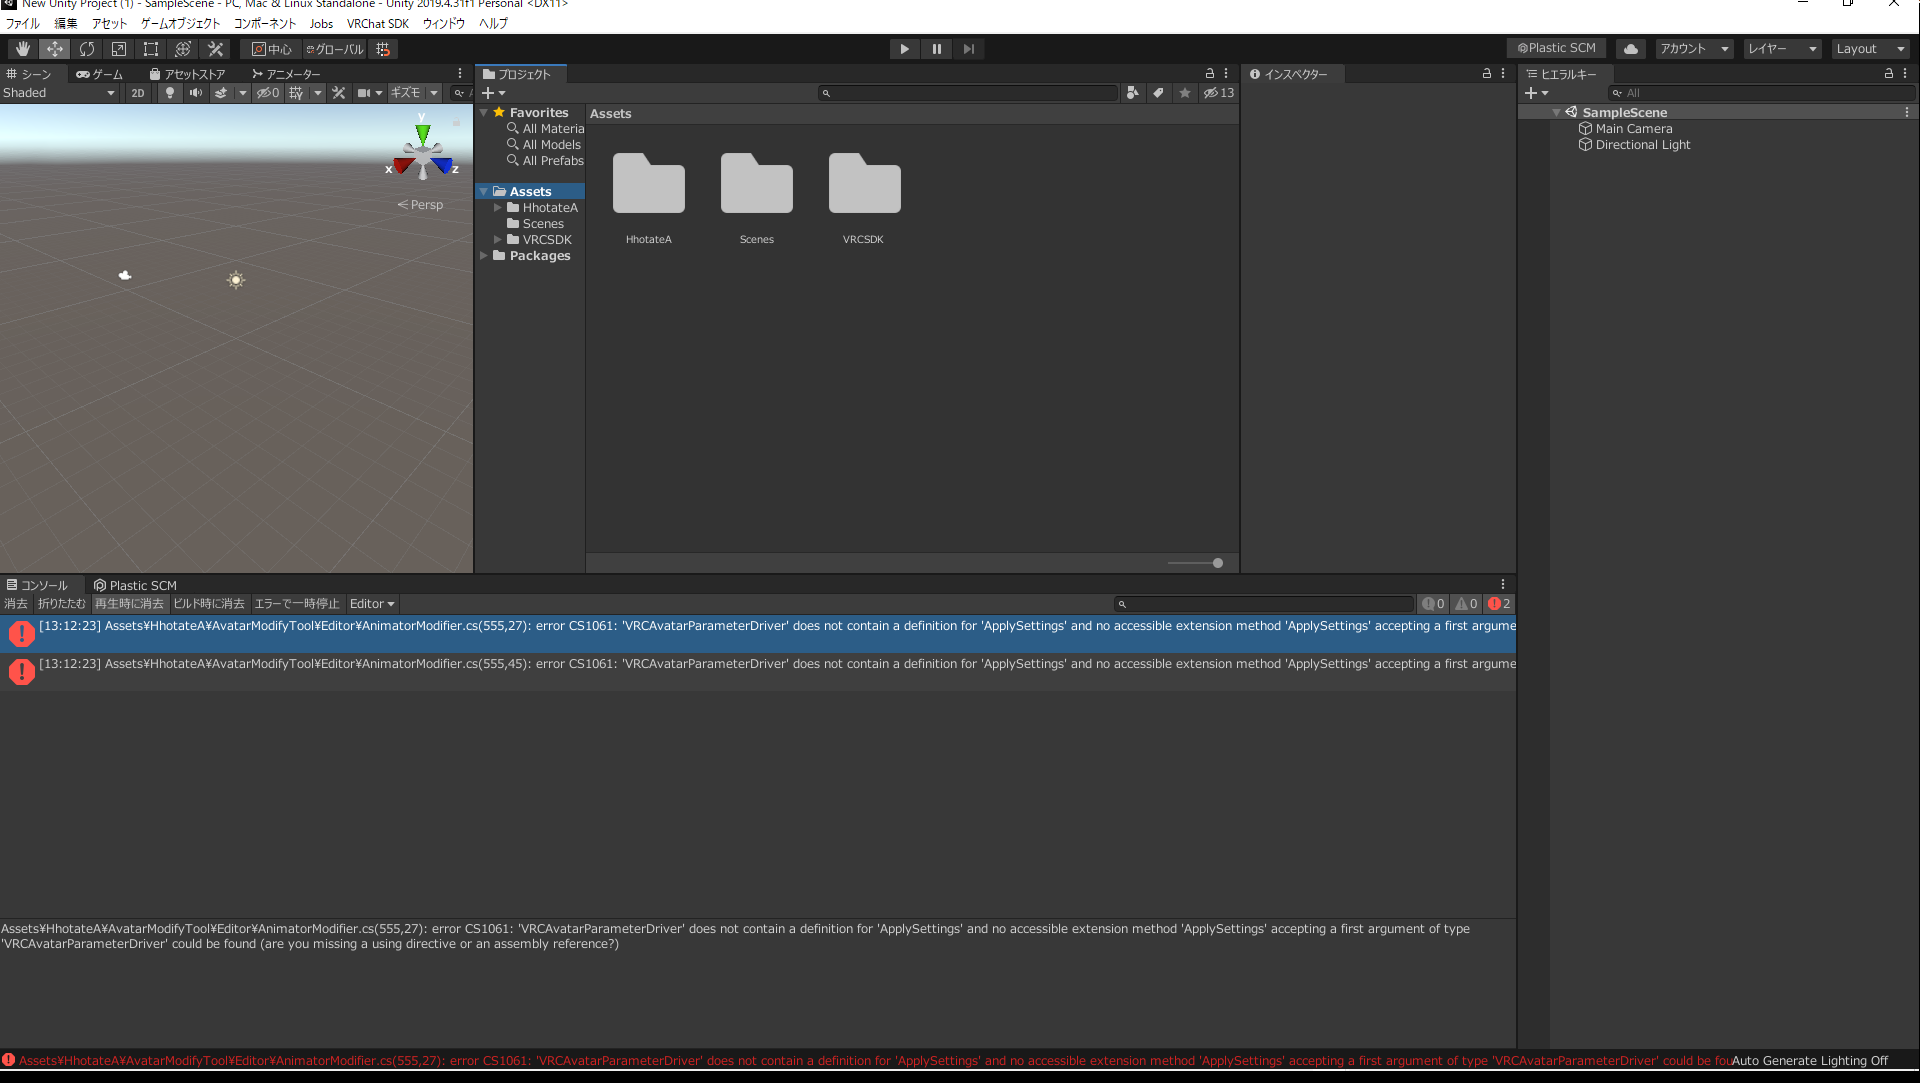Select the Scale tool

pos(119,48)
